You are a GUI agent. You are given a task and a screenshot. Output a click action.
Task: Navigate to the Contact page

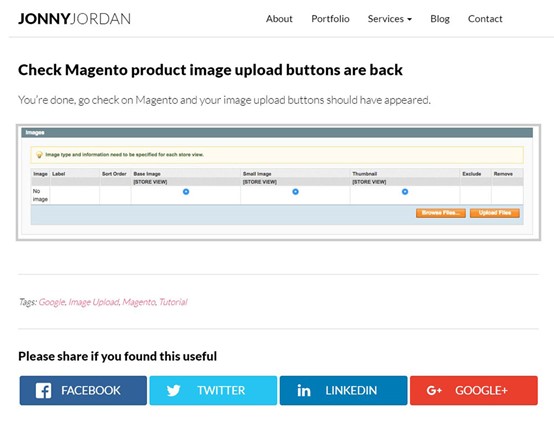[485, 19]
